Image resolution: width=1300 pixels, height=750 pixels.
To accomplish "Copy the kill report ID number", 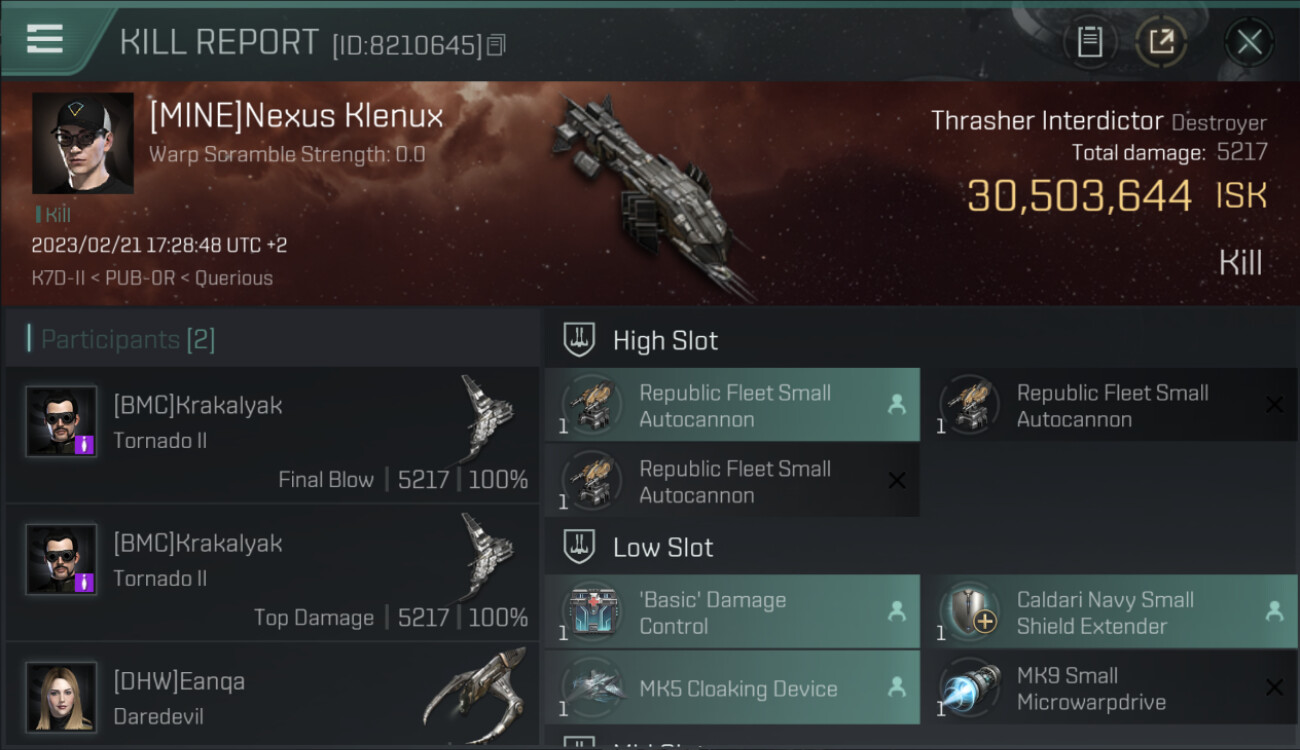I will click(497, 45).
